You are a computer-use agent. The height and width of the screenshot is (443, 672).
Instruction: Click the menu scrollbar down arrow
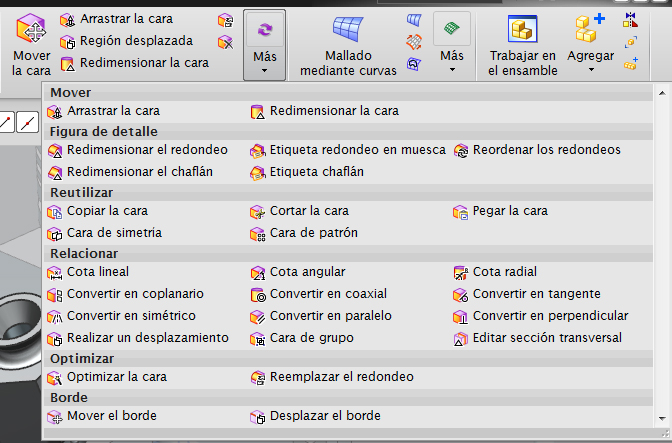pos(662,417)
